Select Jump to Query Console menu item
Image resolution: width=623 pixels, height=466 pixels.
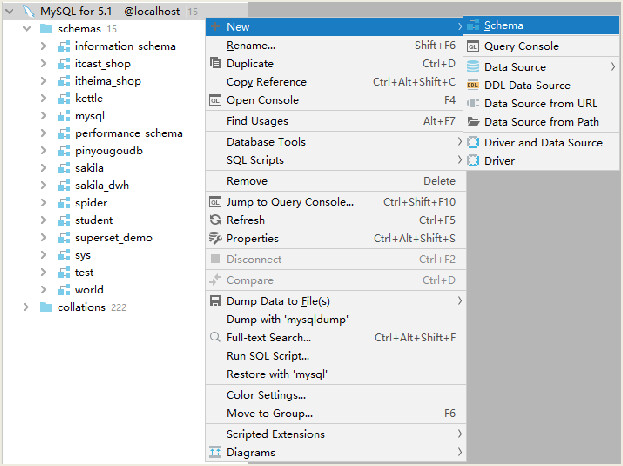290,202
